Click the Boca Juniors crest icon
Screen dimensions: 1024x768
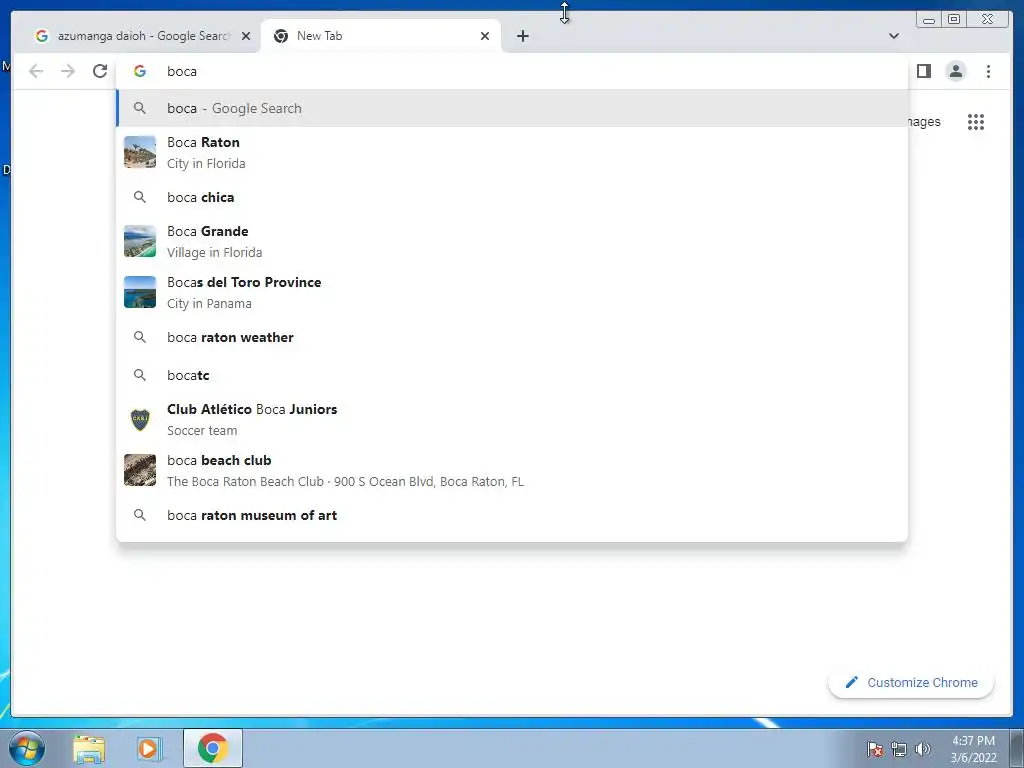pyautogui.click(x=140, y=419)
